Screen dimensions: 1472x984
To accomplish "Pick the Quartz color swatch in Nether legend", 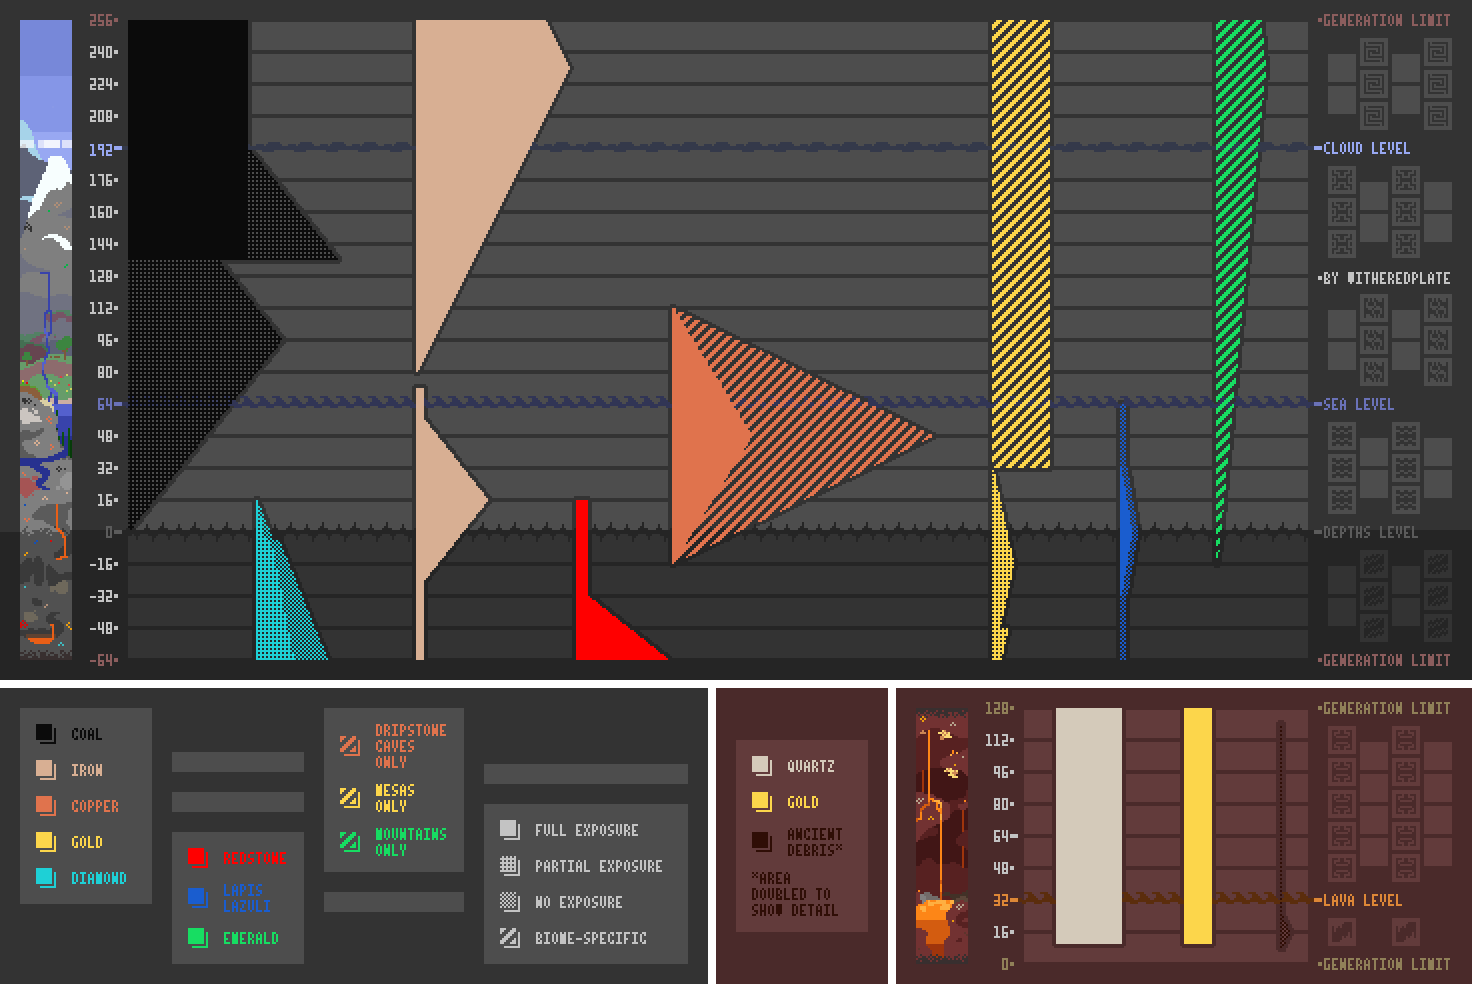I will point(761,766).
